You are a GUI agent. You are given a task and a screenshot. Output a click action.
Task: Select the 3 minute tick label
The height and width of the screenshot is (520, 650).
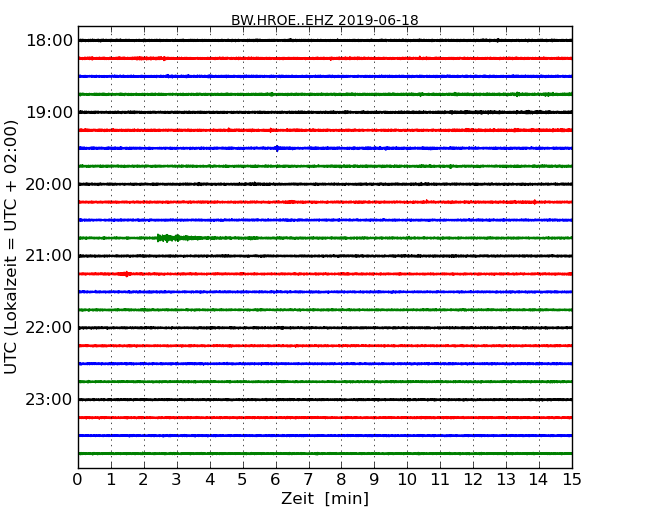pyautogui.click(x=177, y=480)
